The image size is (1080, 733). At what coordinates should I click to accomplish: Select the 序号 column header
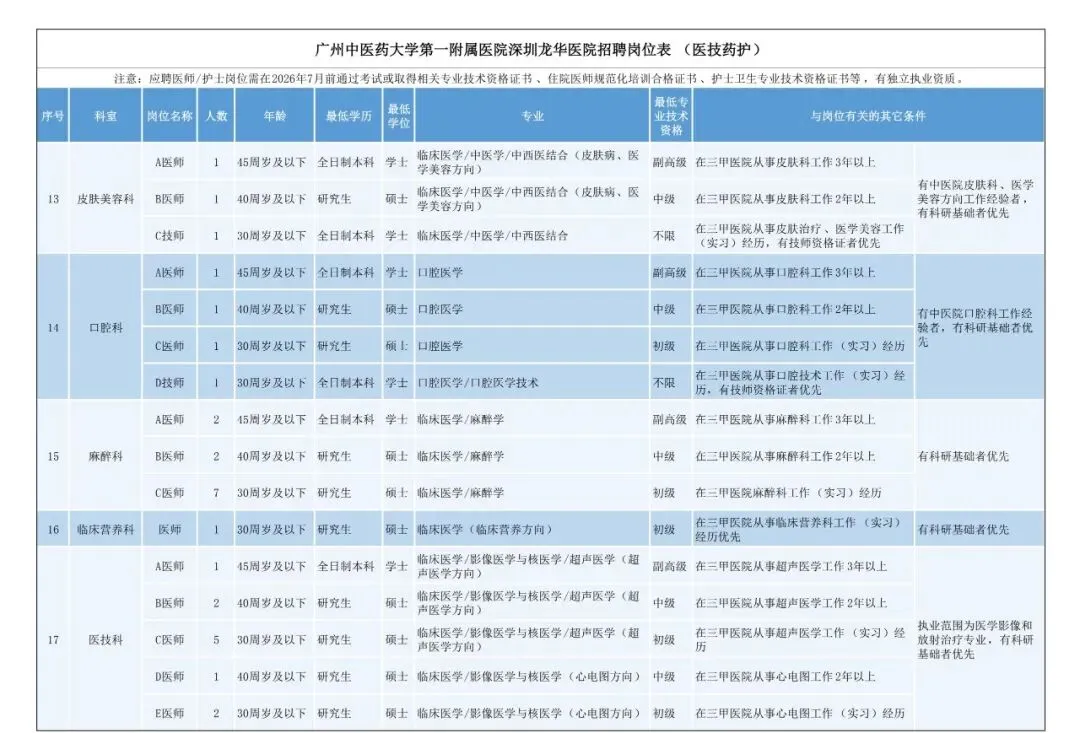[52, 116]
